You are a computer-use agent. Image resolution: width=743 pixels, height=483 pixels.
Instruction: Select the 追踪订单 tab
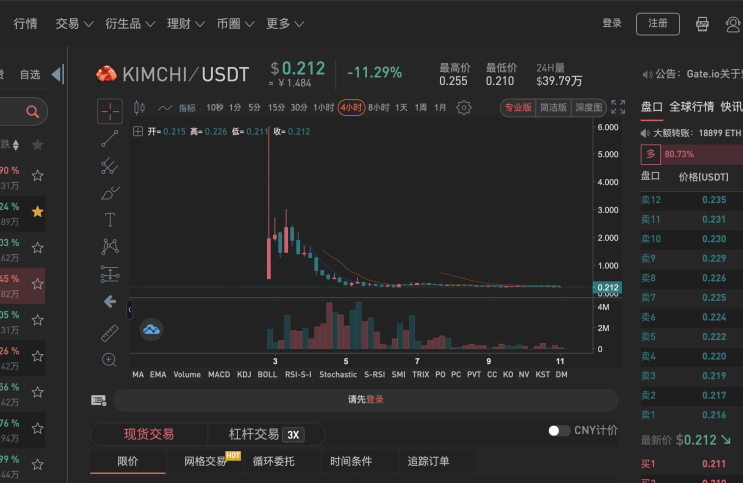click(x=428, y=461)
